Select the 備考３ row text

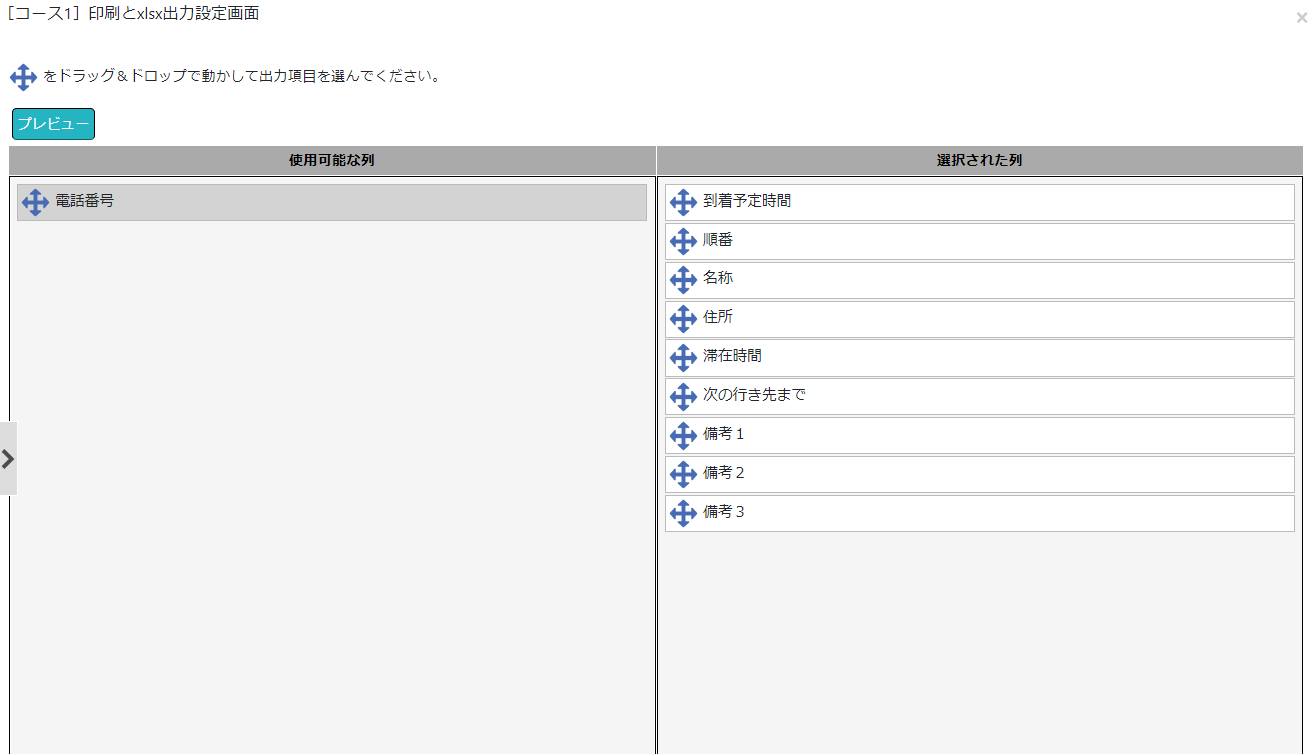pyautogui.click(x=724, y=512)
